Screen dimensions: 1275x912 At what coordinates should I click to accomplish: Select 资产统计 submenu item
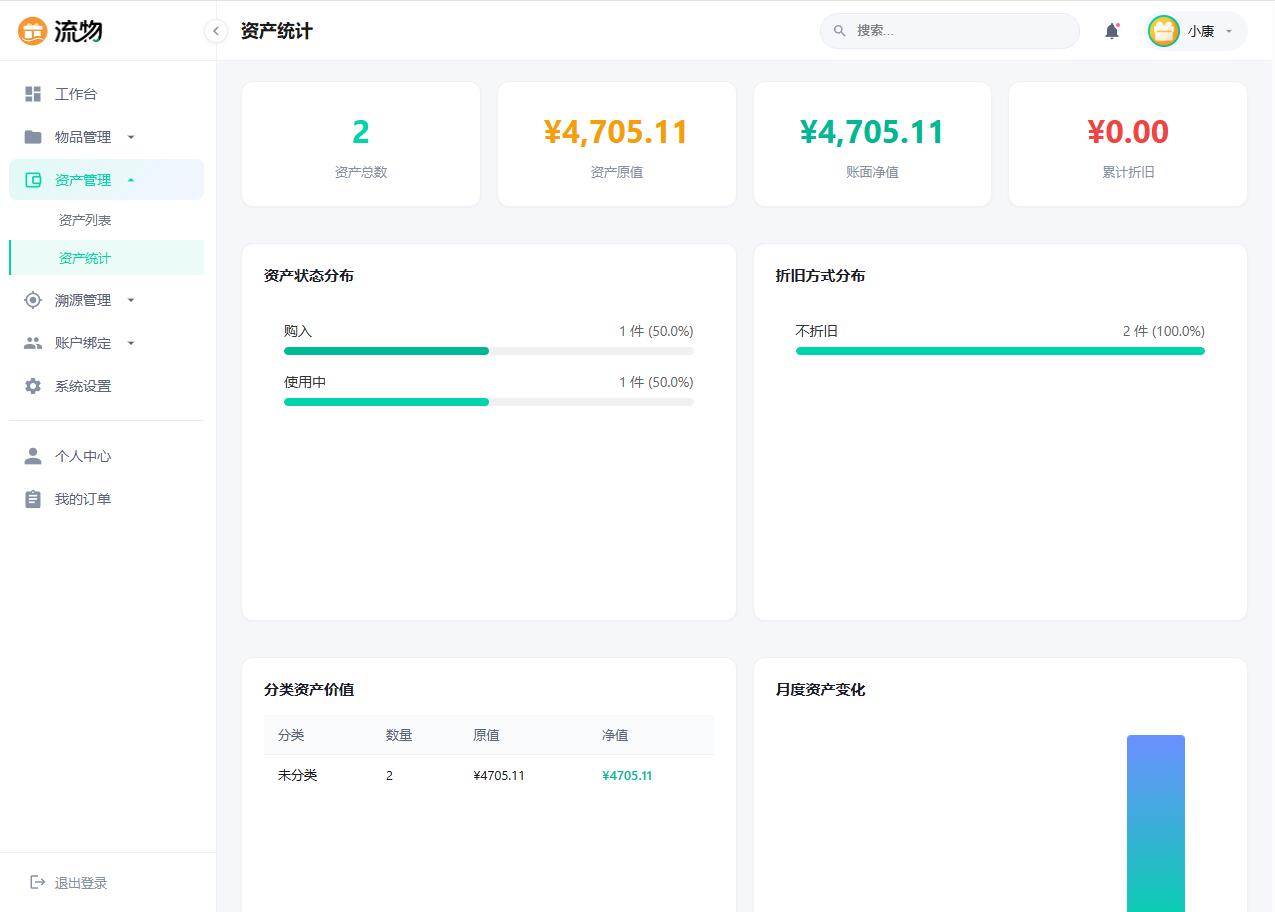(106, 258)
